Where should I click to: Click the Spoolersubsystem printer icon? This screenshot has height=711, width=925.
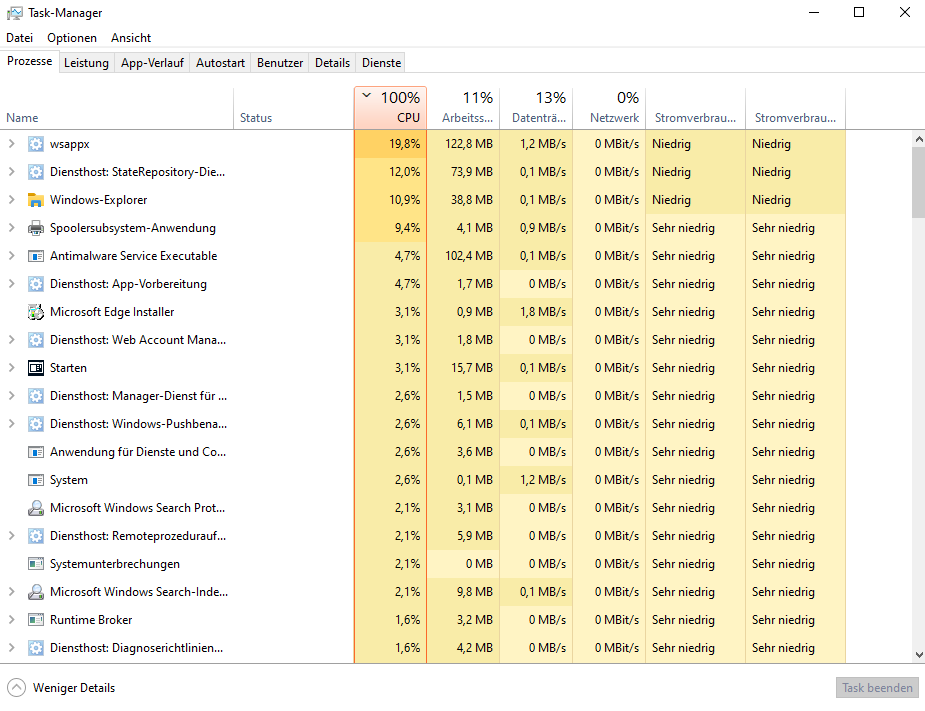[36, 228]
